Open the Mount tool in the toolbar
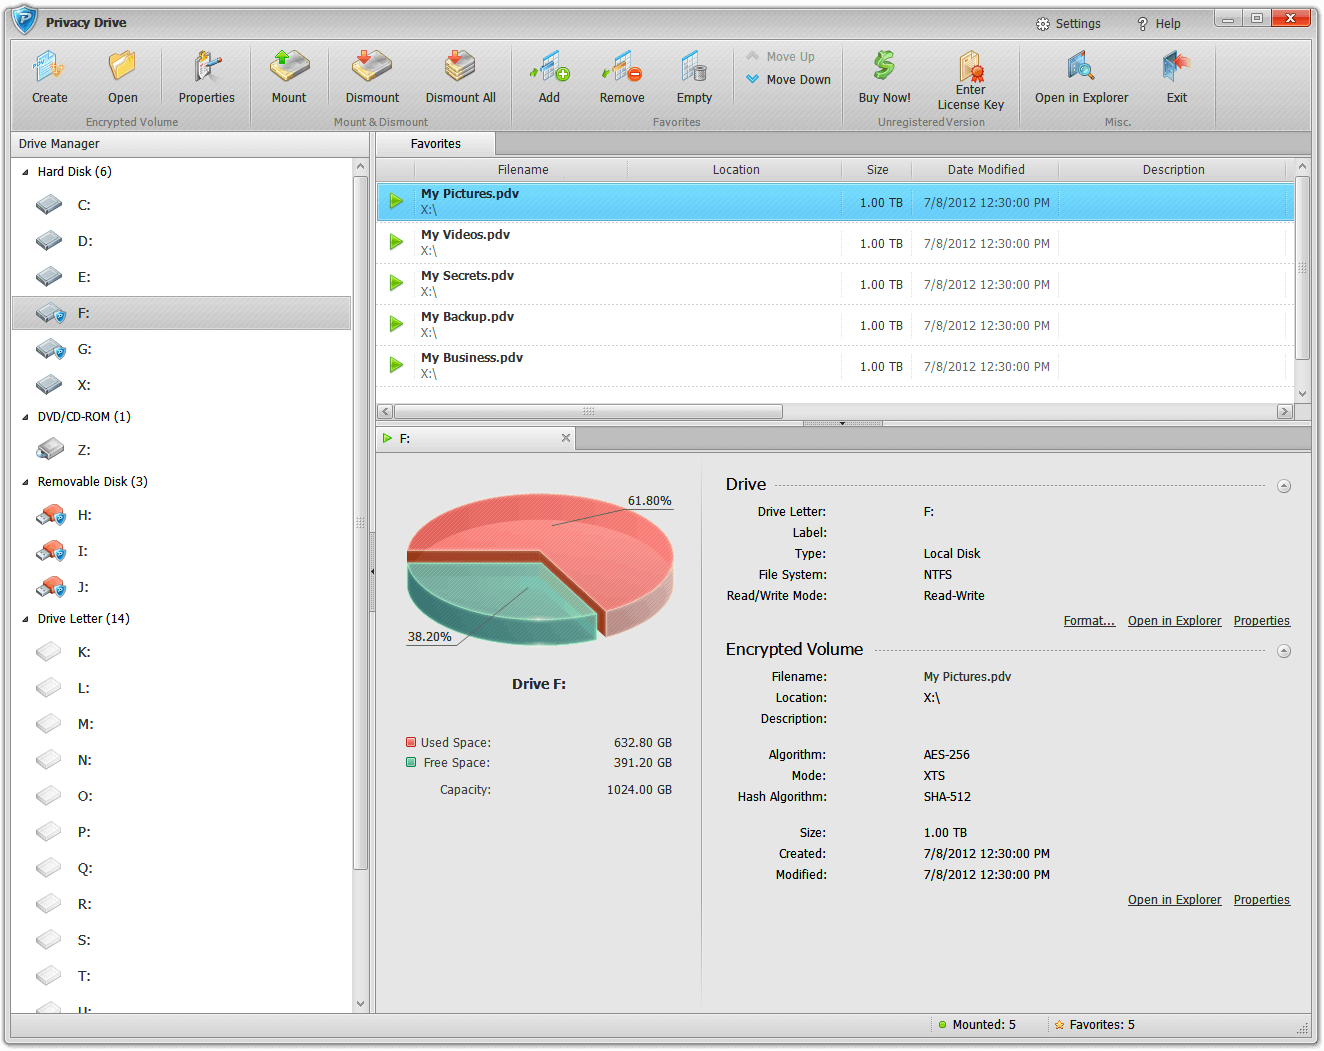The image size is (1324, 1051). pos(289,75)
